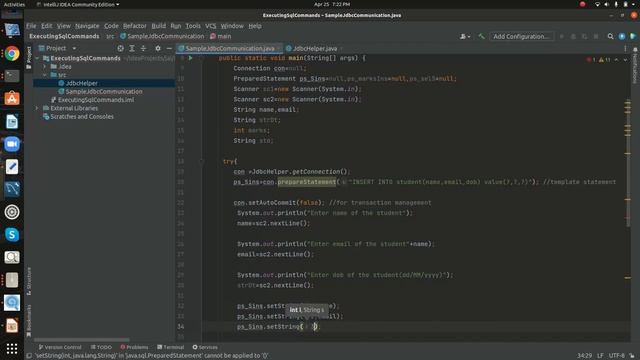Click the main breadcrumb in navigation bar
Viewport: 640px width, 360px height.
point(220,36)
